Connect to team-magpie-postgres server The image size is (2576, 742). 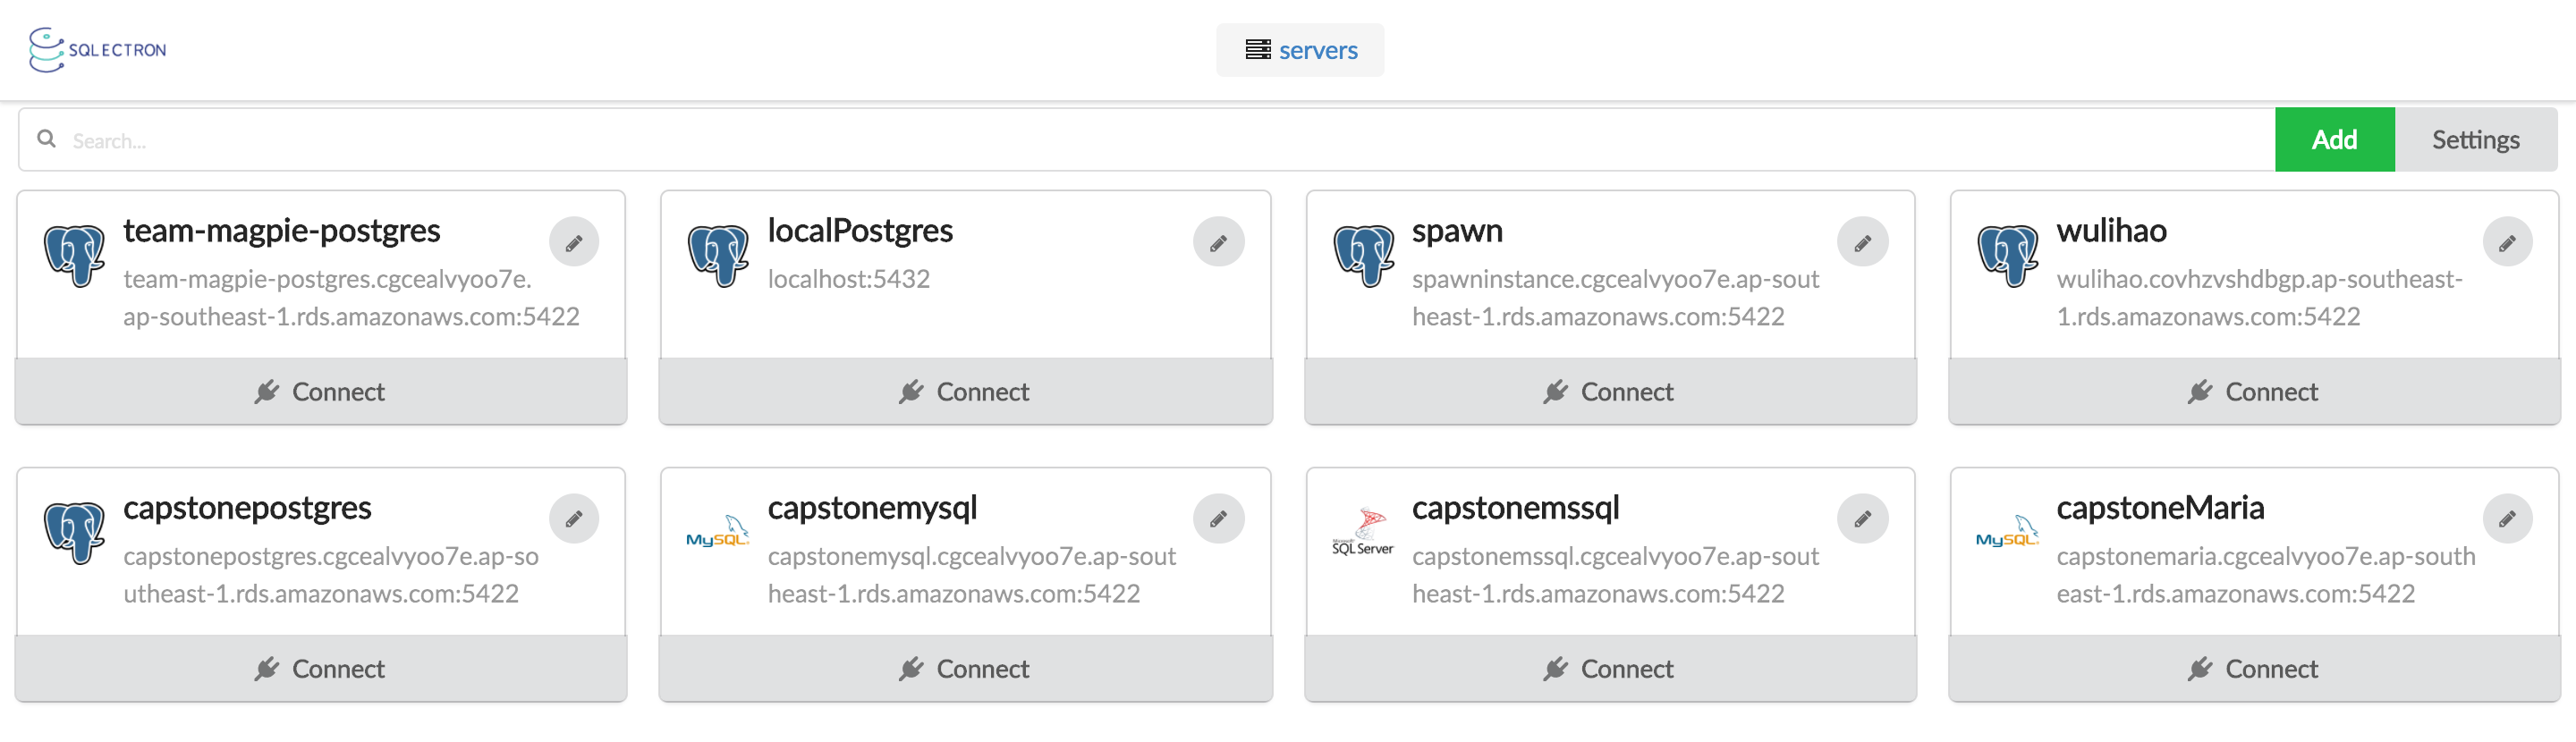pyautogui.click(x=321, y=392)
